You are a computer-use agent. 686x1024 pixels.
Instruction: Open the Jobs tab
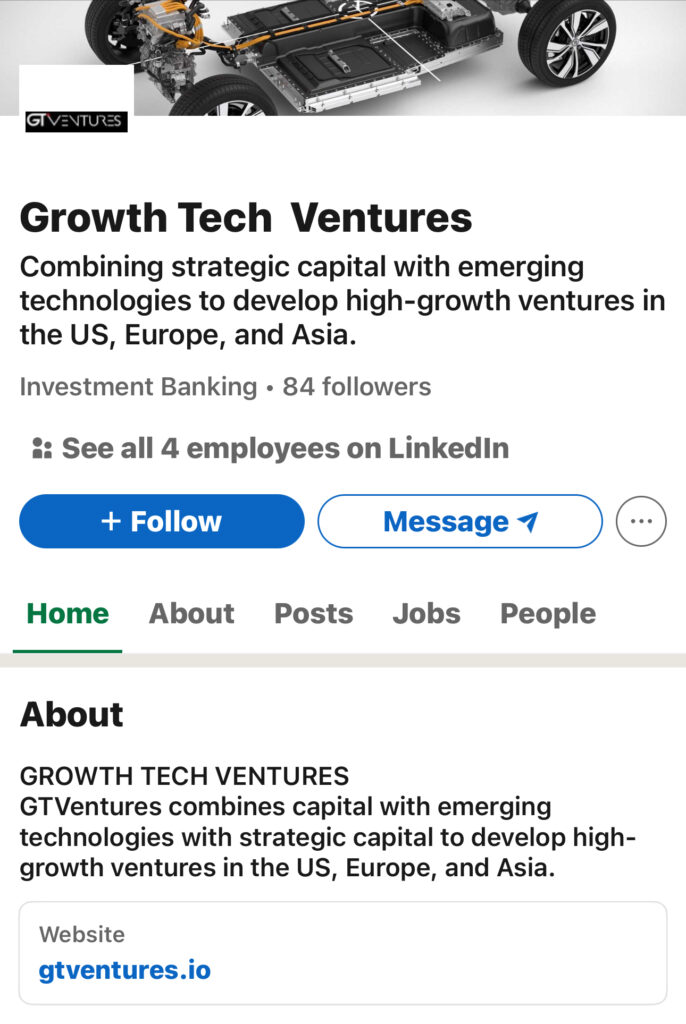(x=426, y=613)
